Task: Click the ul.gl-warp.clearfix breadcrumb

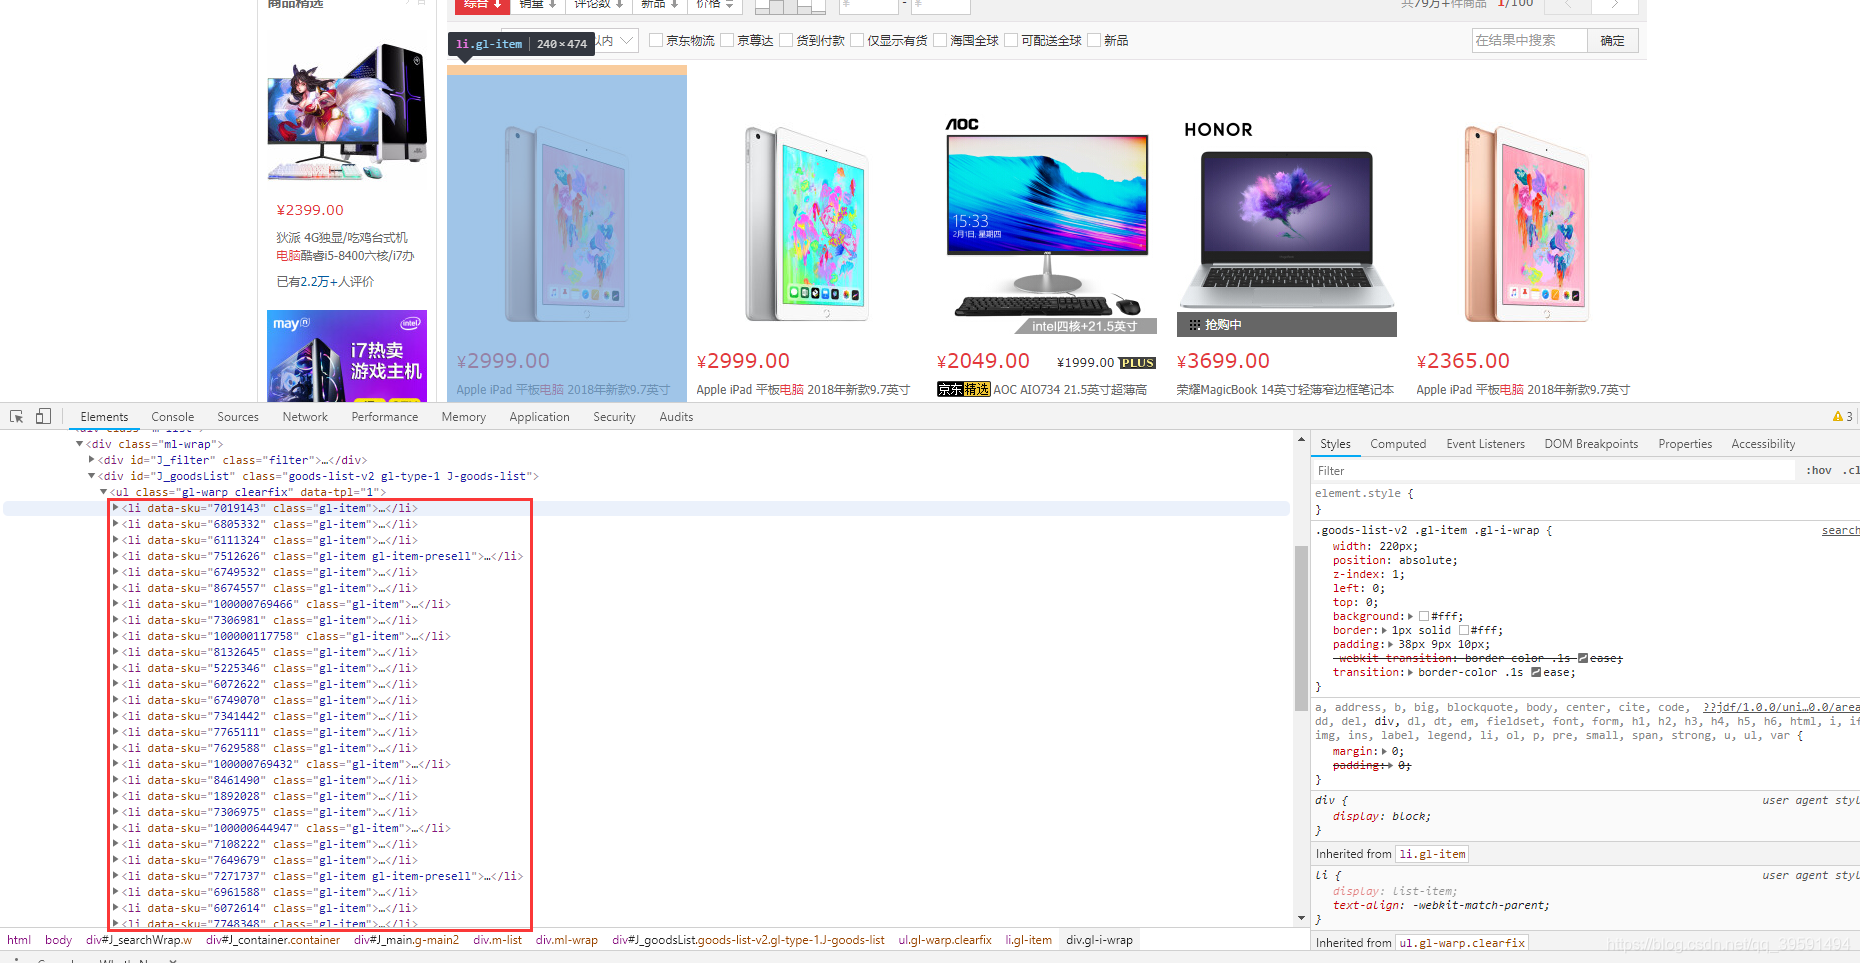Action: click(x=945, y=940)
